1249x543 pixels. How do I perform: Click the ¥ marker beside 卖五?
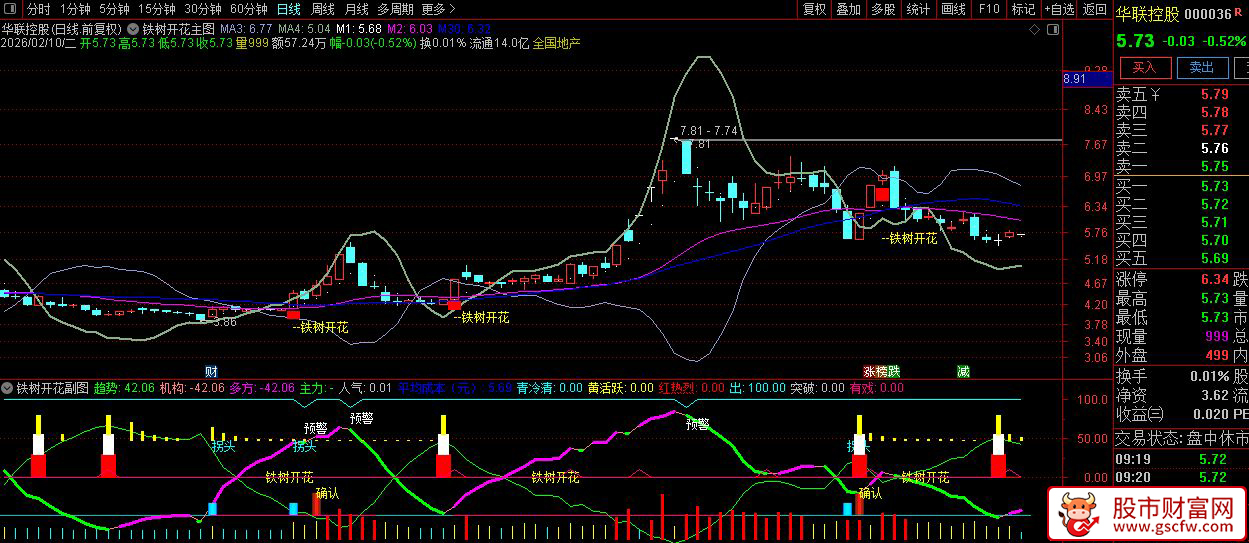pos(1155,95)
